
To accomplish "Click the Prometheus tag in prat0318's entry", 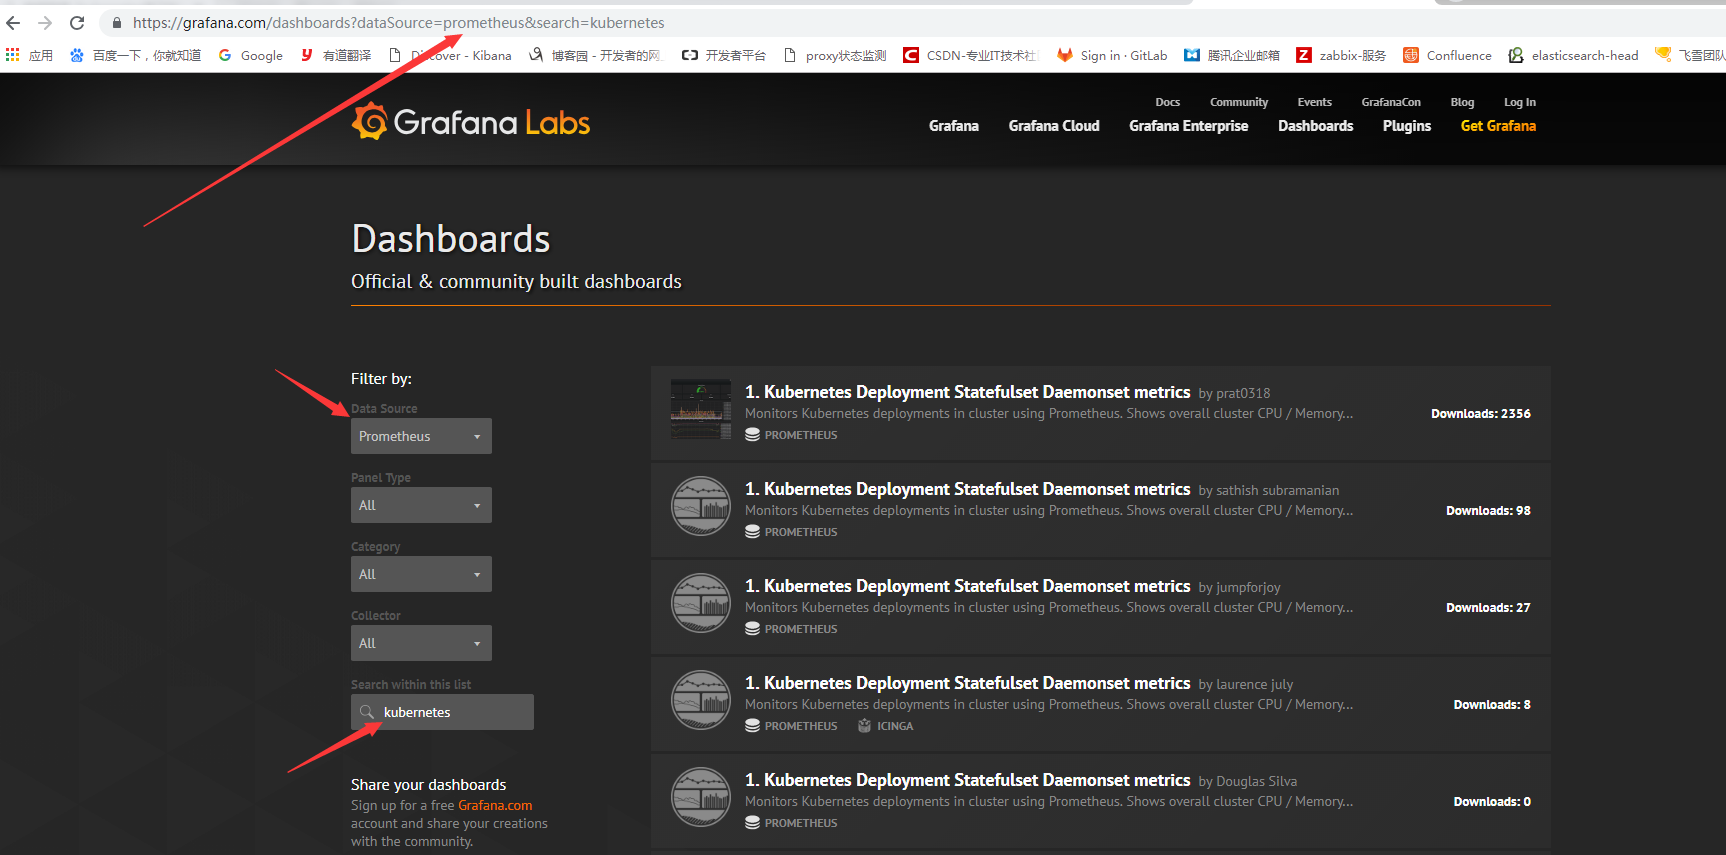I will point(791,435).
